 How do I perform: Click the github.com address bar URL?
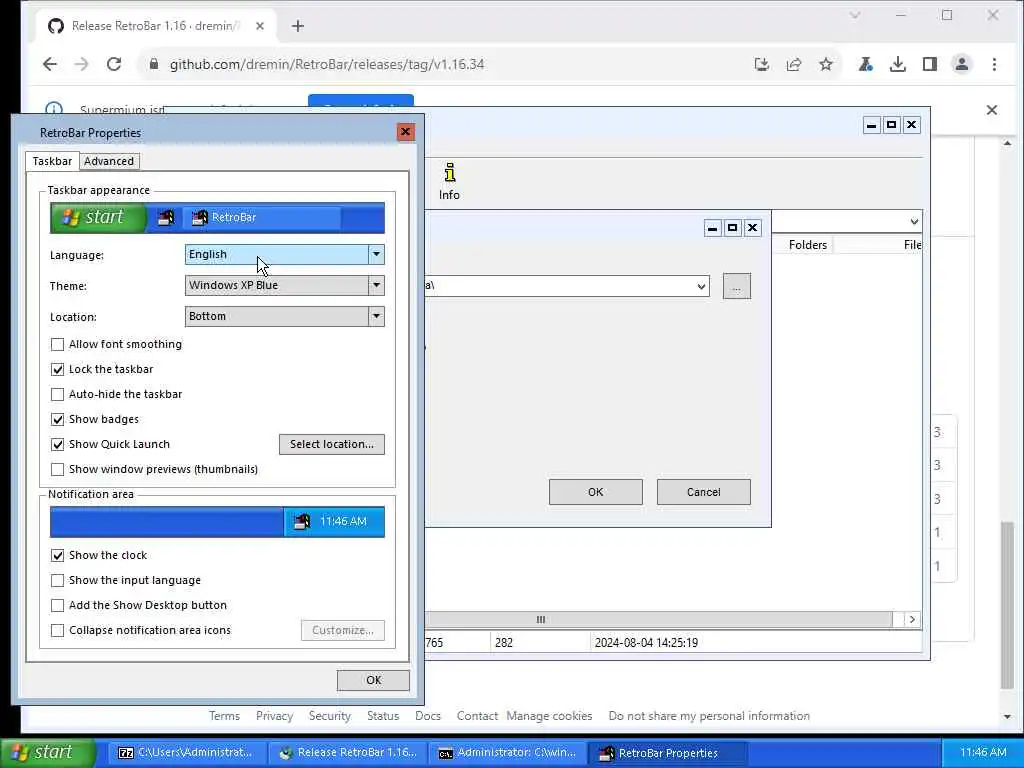coord(327,64)
